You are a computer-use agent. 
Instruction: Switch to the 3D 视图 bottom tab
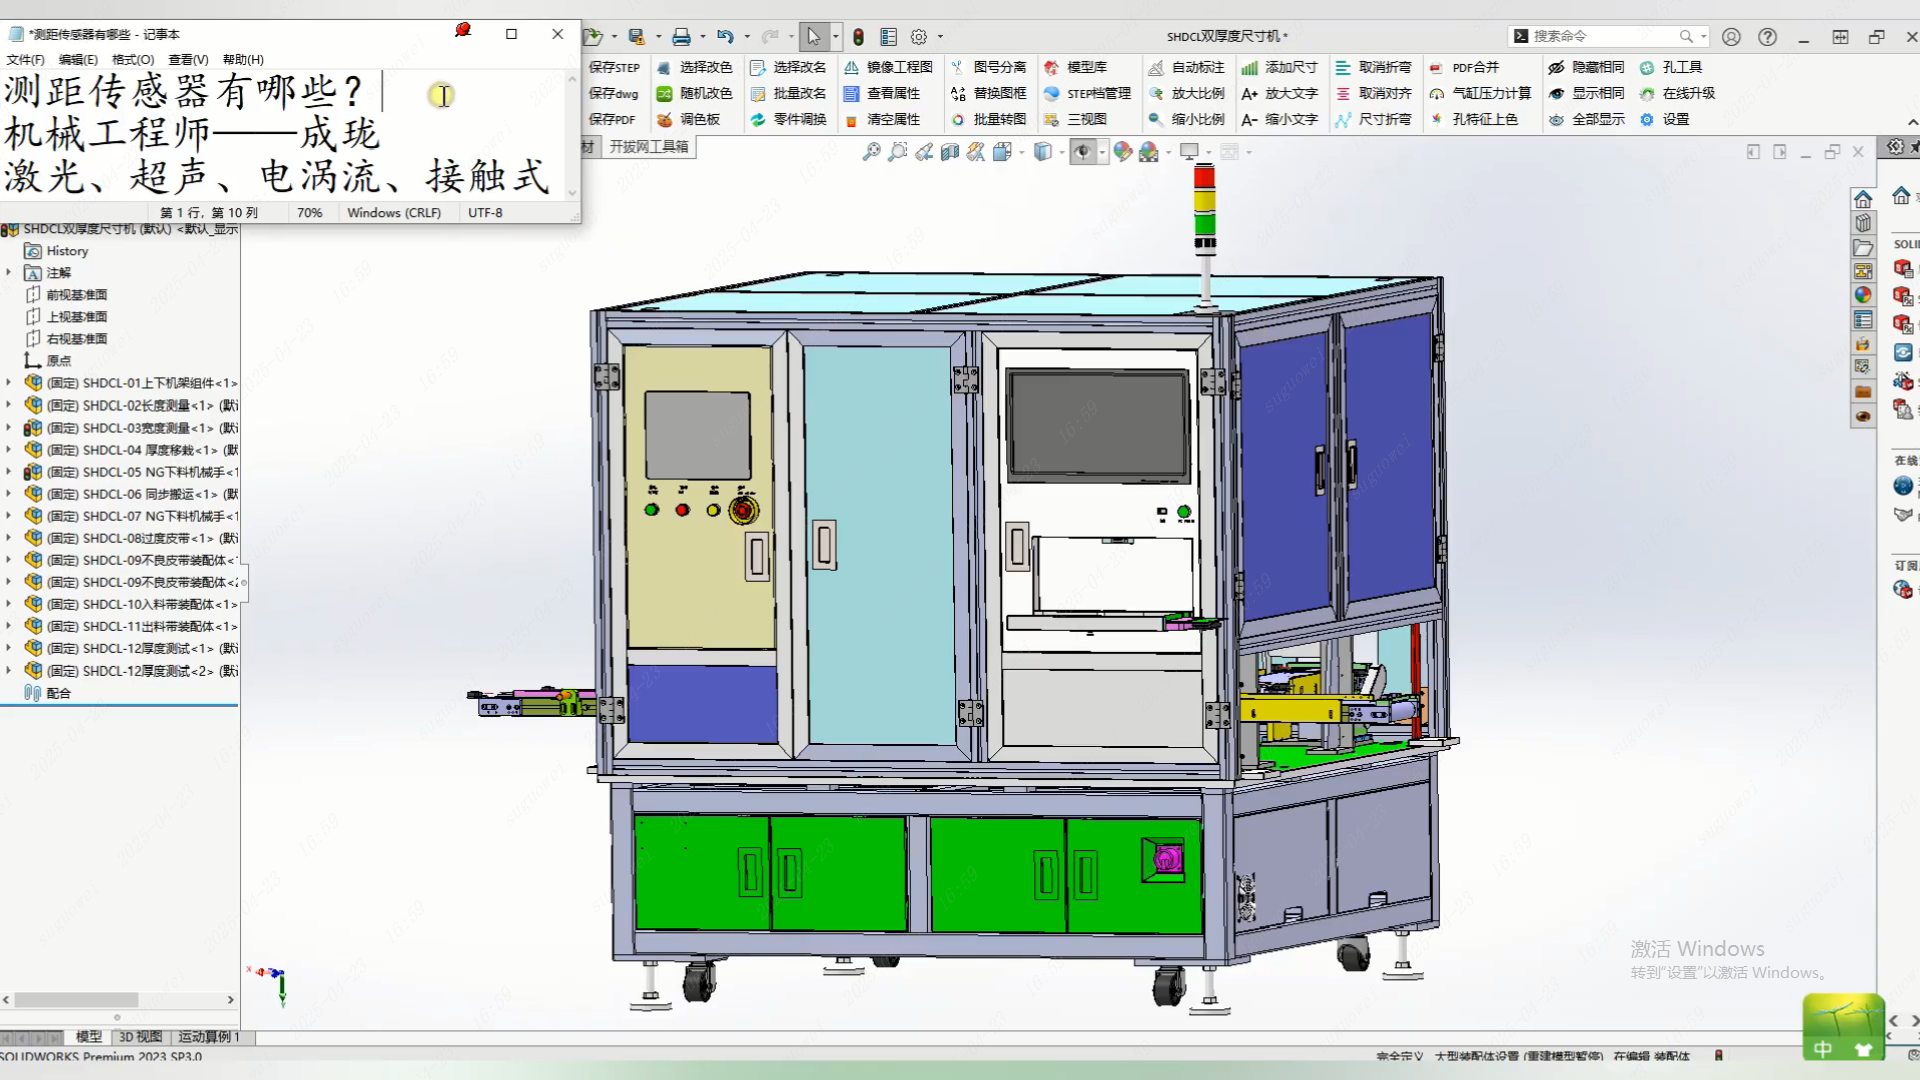pyautogui.click(x=140, y=1037)
